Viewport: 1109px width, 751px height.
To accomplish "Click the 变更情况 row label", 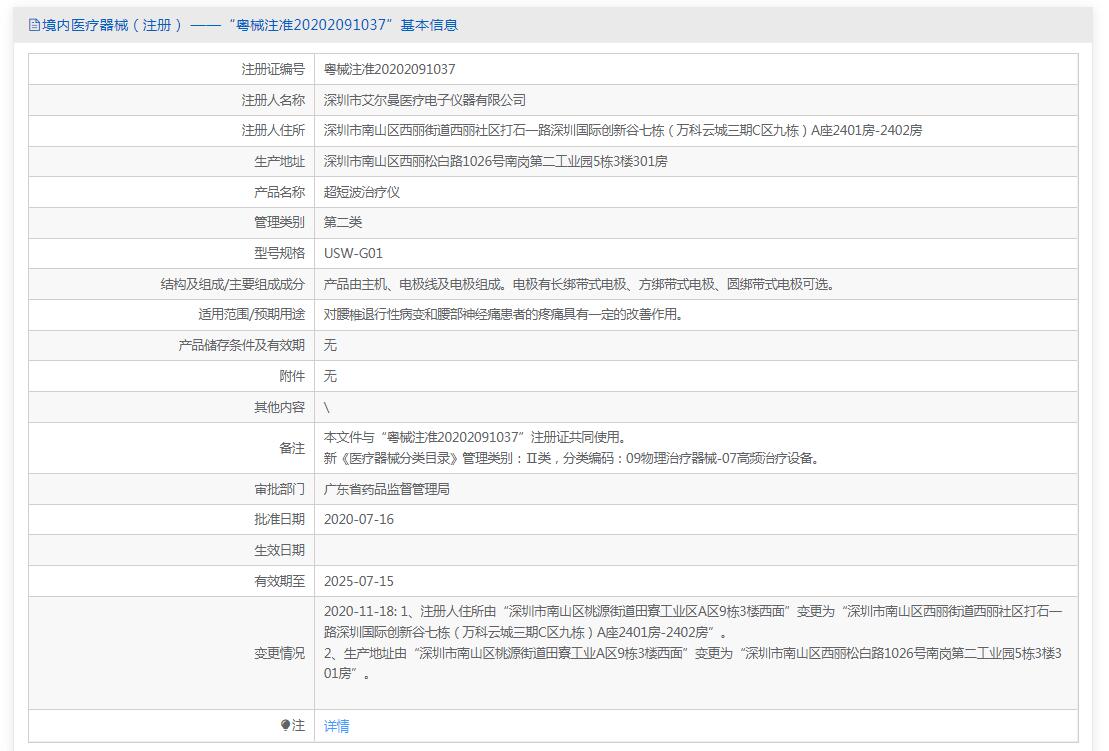I will pos(279,653).
